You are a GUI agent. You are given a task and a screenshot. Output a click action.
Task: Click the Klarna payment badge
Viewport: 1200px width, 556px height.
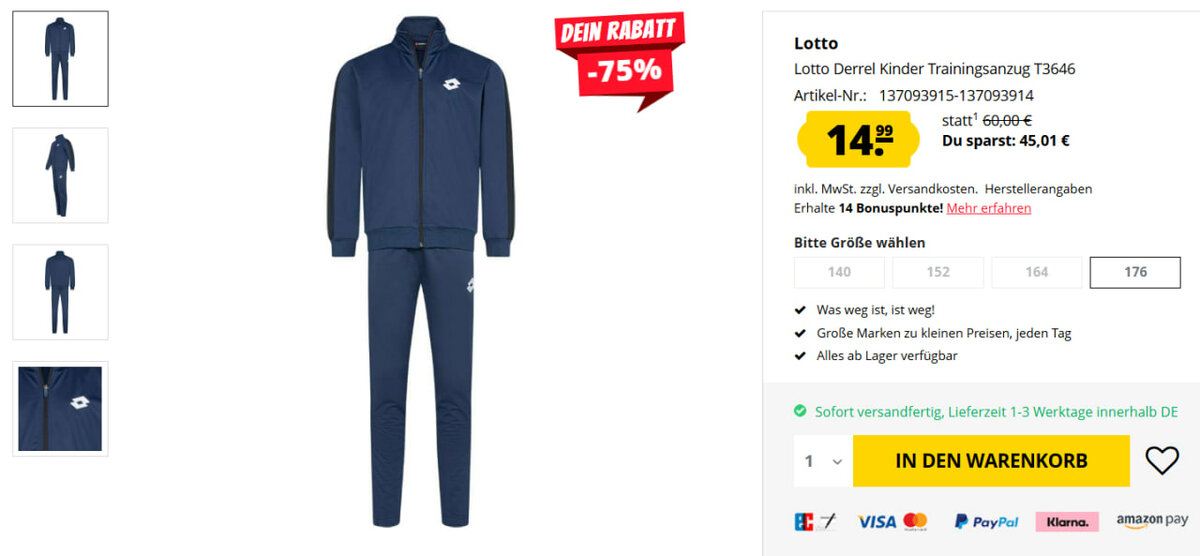pyautogui.click(x=1067, y=521)
